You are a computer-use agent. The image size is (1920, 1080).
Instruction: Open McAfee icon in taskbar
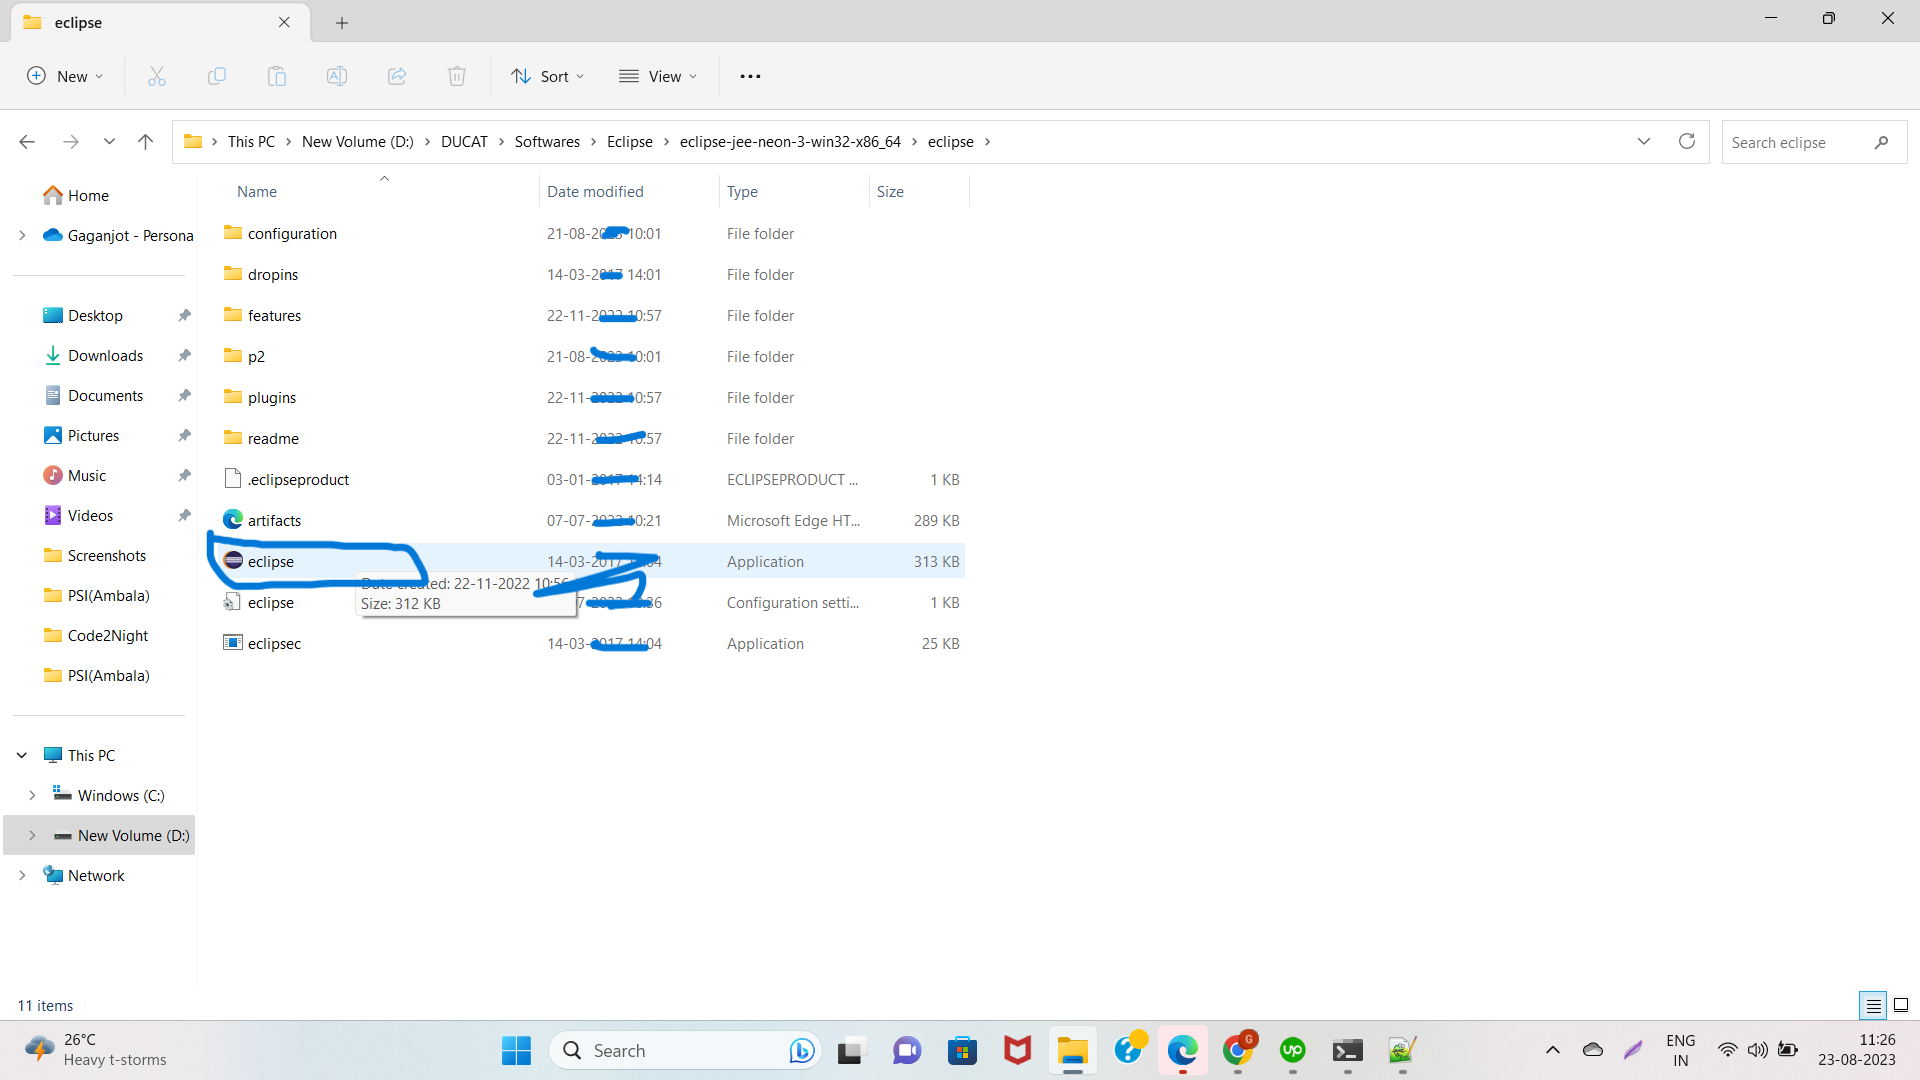[x=1017, y=1050]
